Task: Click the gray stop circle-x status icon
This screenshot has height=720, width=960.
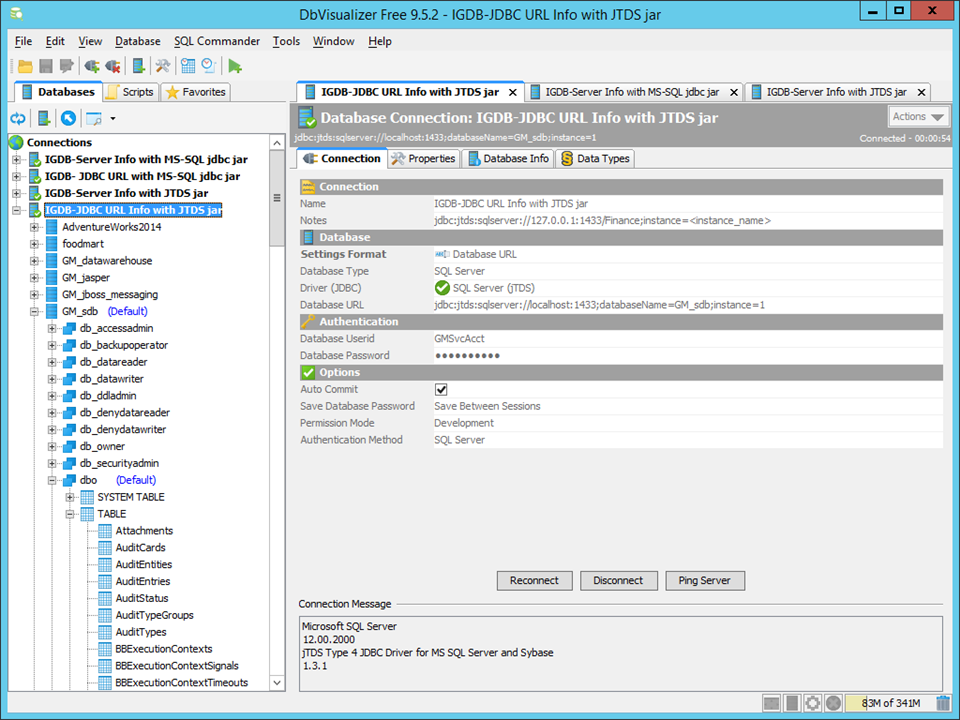Action: click(833, 703)
